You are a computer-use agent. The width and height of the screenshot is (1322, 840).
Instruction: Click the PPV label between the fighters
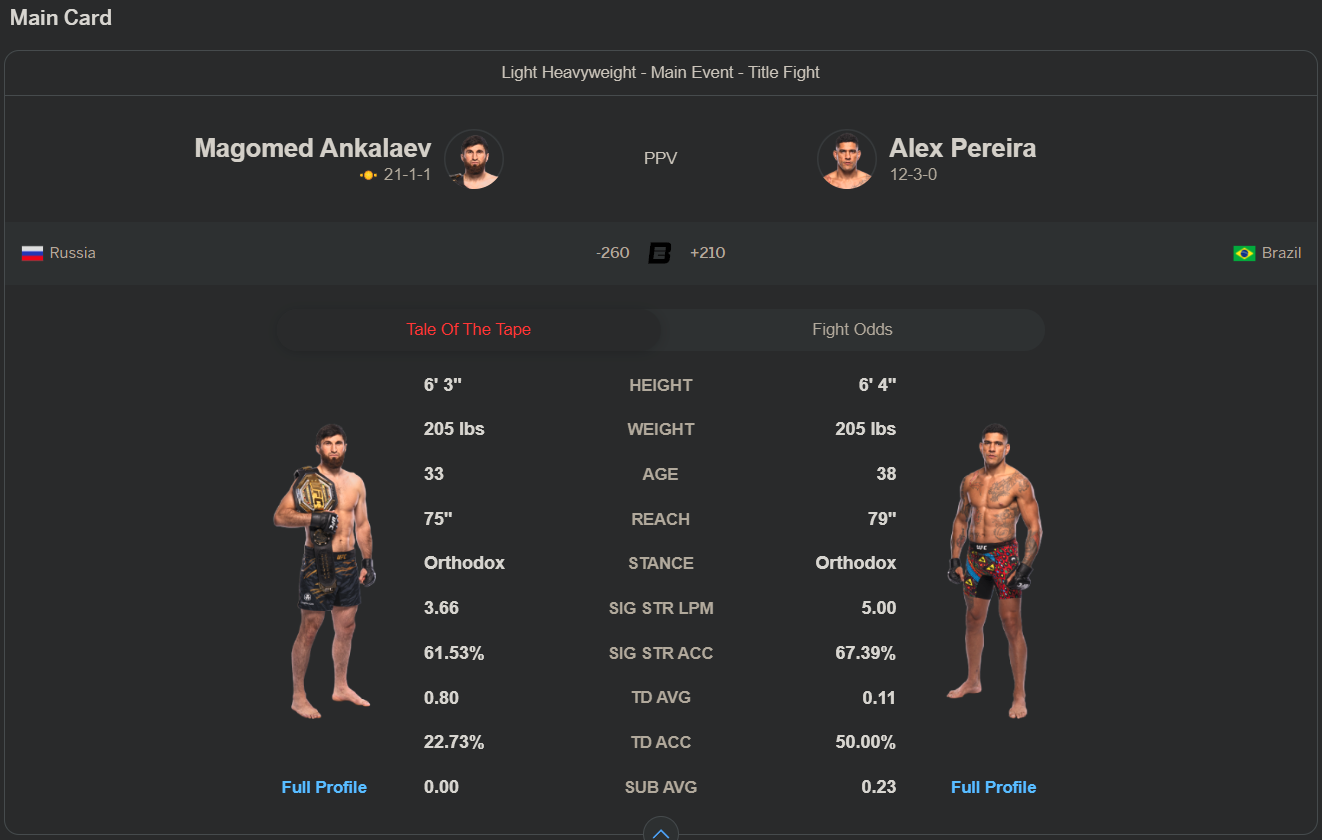(660, 159)
